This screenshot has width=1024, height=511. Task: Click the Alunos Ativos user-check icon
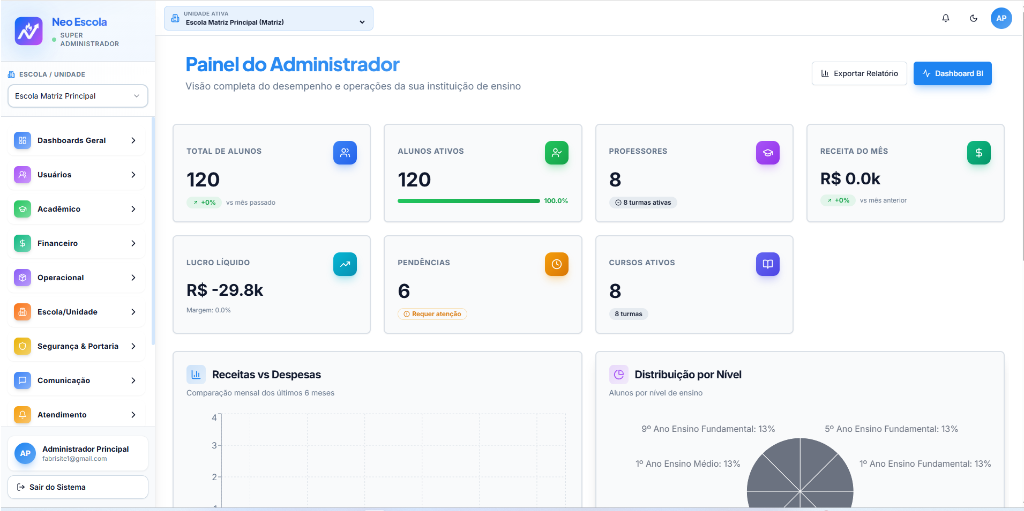click(556, 153)
